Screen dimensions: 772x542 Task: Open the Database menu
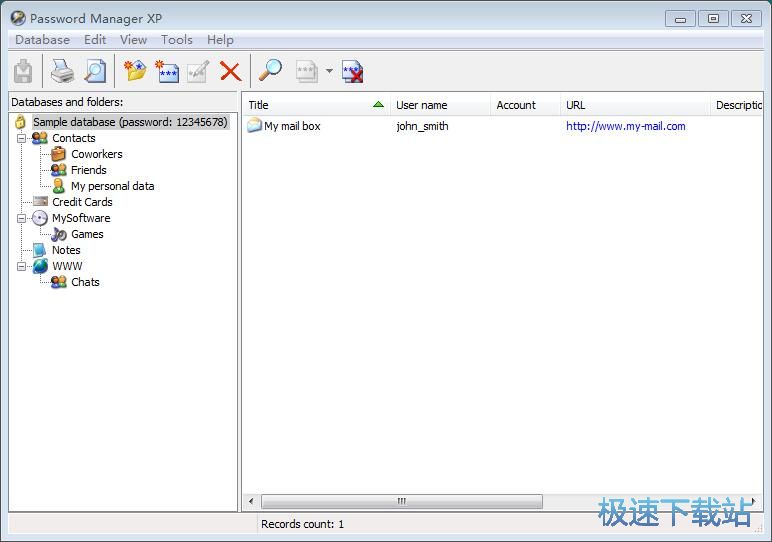[x=42, y=39]
